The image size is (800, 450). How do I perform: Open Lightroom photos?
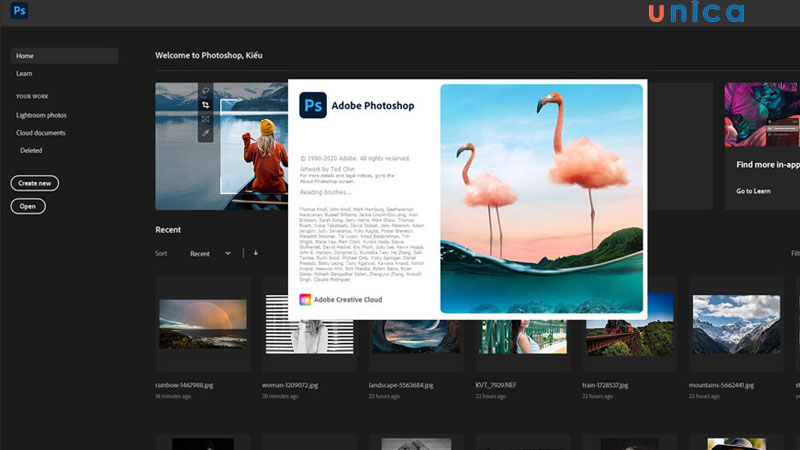[x=41, y=115]
